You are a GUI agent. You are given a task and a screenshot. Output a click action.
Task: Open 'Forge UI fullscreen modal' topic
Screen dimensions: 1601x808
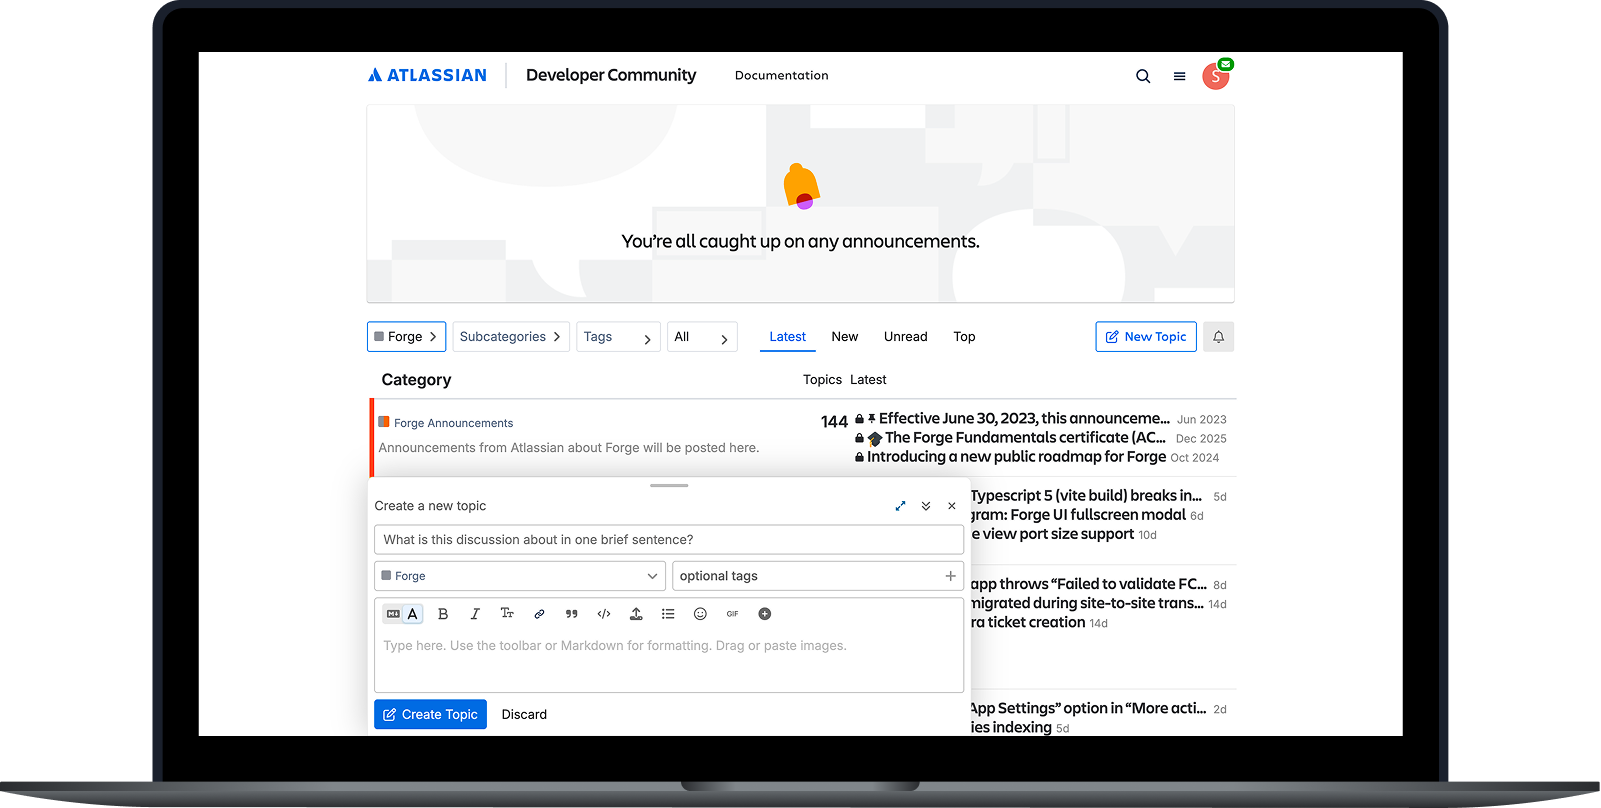pyautogui.click(x=1078, y=515)
